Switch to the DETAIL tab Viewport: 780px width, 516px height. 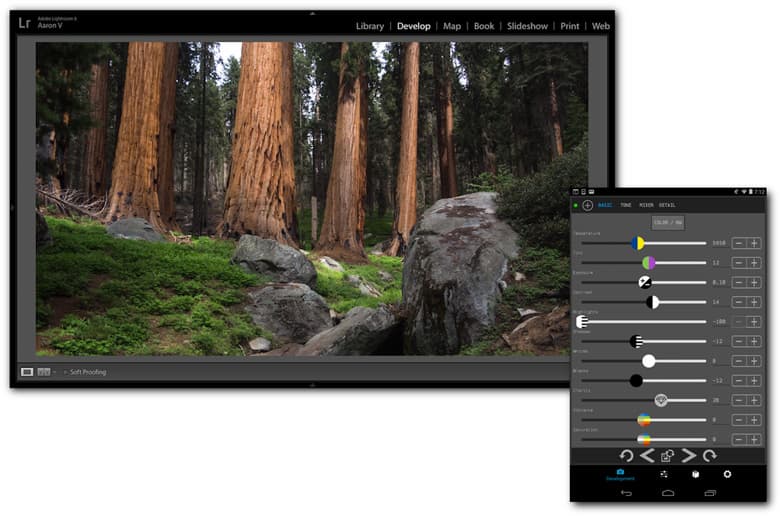click(667, 205)
